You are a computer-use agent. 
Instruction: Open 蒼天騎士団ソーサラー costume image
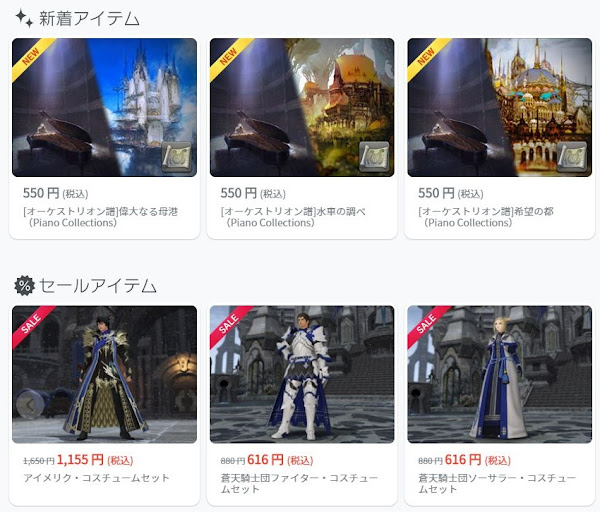coord(499,374)
